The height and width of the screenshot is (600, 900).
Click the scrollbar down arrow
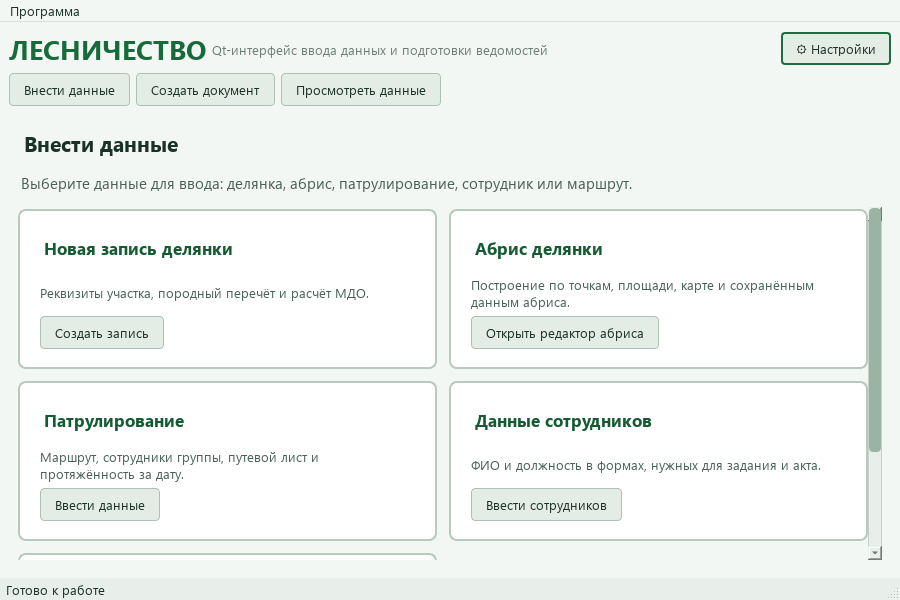point(875,553)
